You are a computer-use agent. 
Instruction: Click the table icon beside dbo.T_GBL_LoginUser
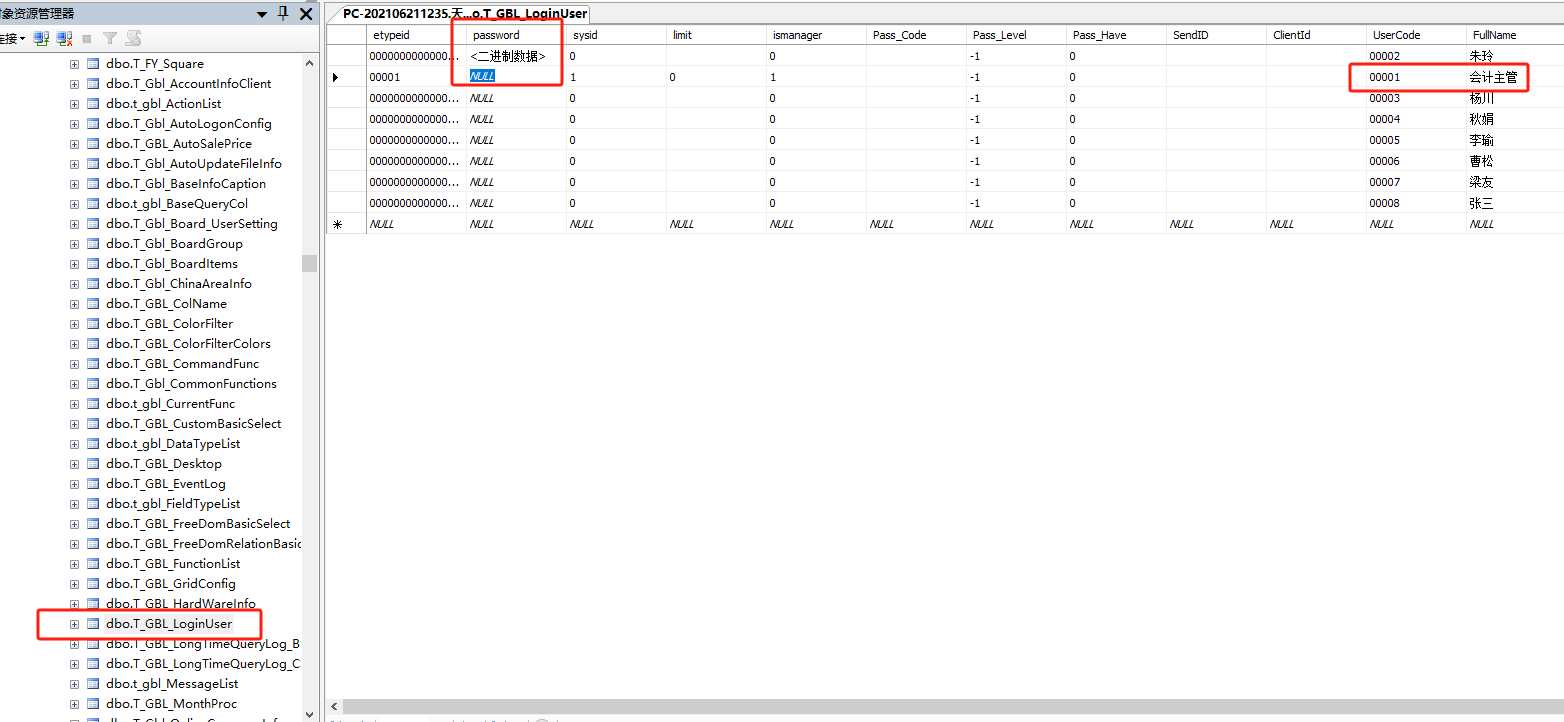pos(93,624)
